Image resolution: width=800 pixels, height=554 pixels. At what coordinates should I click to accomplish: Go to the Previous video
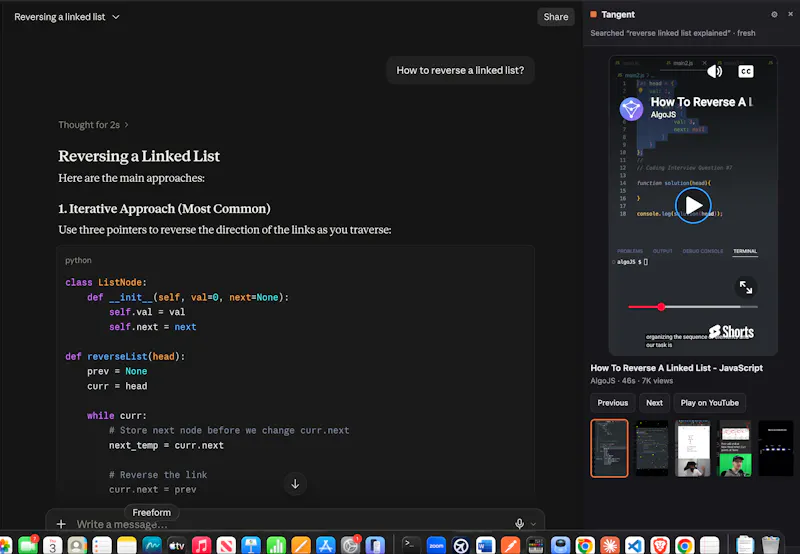[x=613, y=403]
